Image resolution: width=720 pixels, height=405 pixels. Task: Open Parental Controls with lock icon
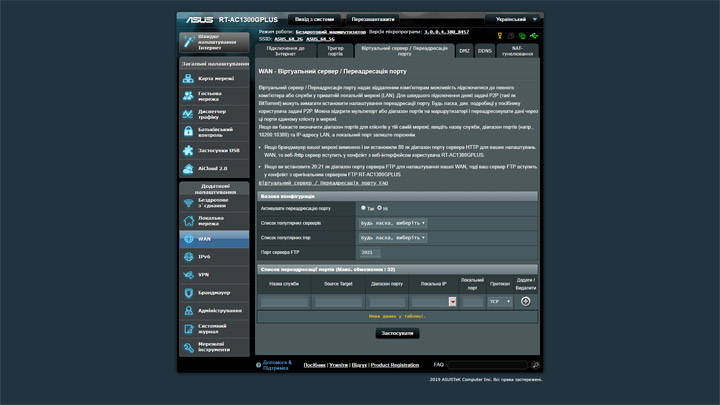click(x=214, y=132)
